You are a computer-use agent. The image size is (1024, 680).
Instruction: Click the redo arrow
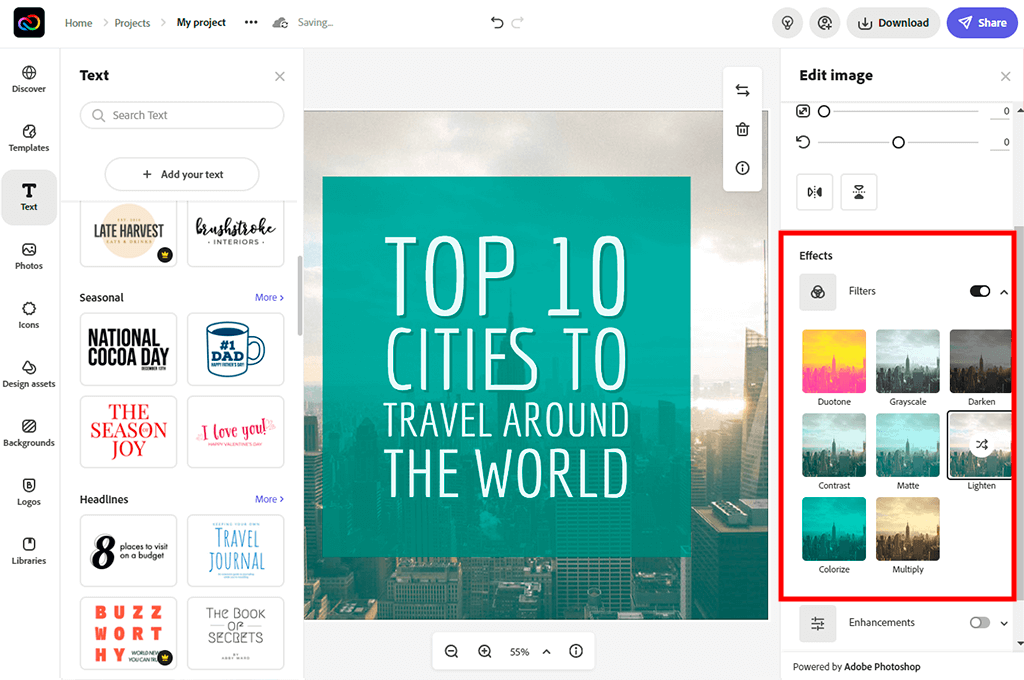tap(518, 23)
